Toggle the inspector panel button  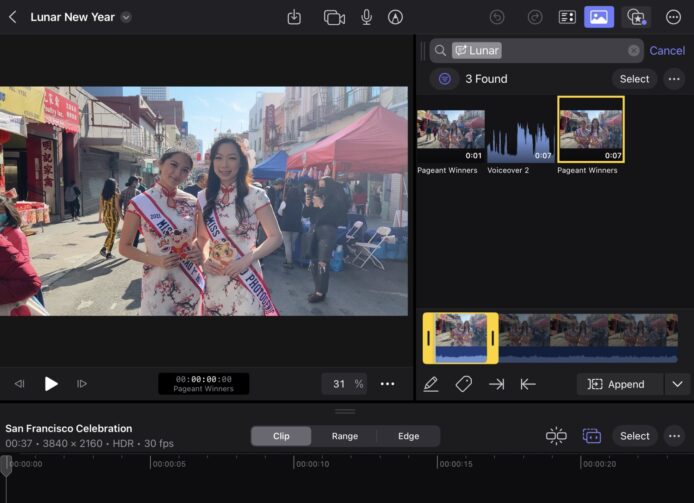[567, 17]
